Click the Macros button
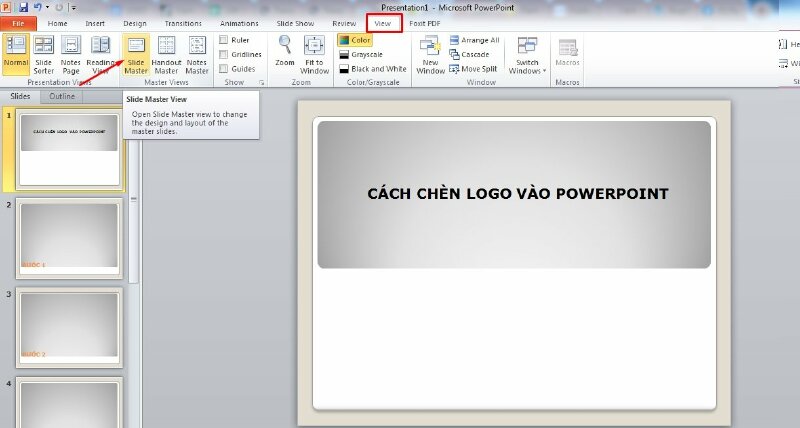The height and width of the screenshot is (428, 800). pos(567,53)
